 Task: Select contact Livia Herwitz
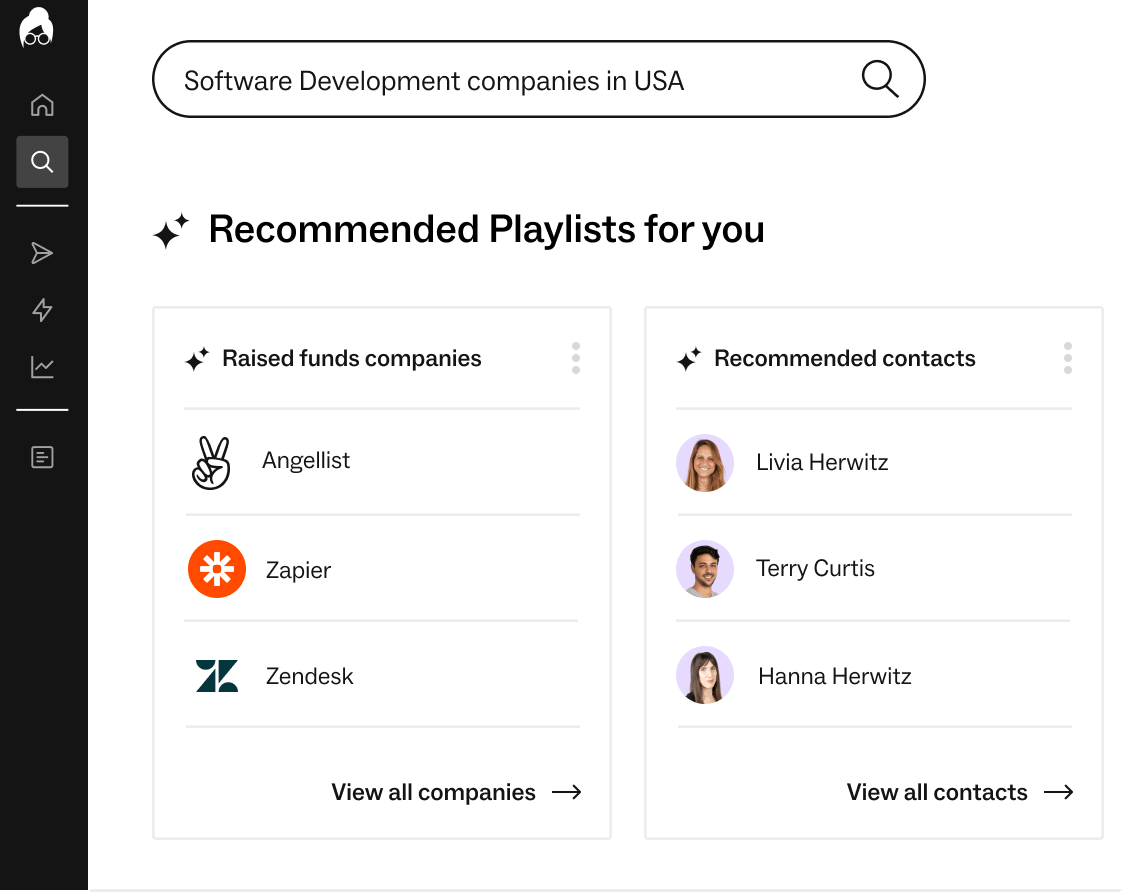(874, 462)
